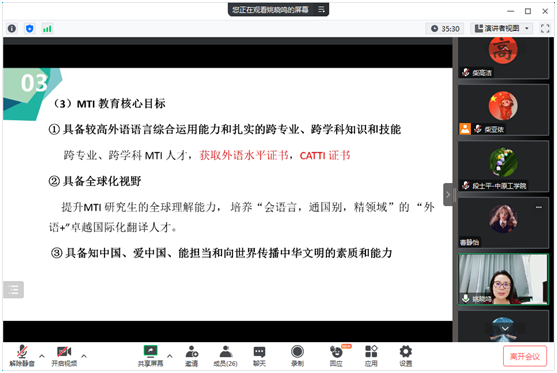Viewport: 557px width, 373px height.
Task: Open speaker view (演讲者视图) dropdown
Action: (x=502, y=28)
